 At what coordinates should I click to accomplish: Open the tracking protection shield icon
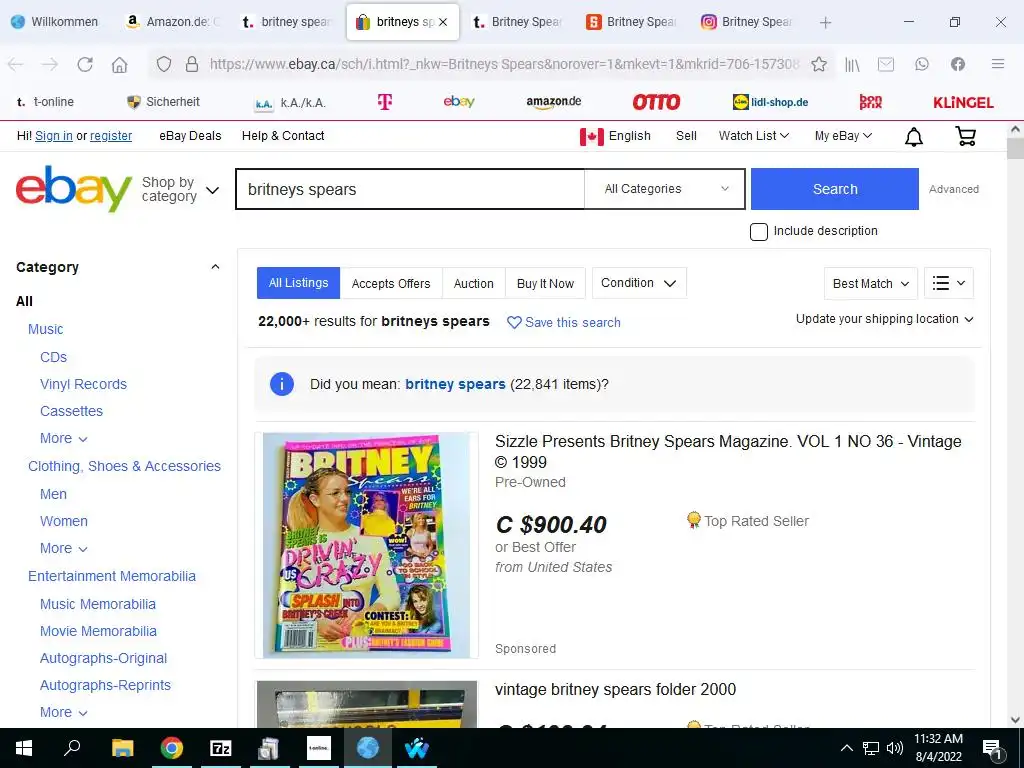point(164,64)
